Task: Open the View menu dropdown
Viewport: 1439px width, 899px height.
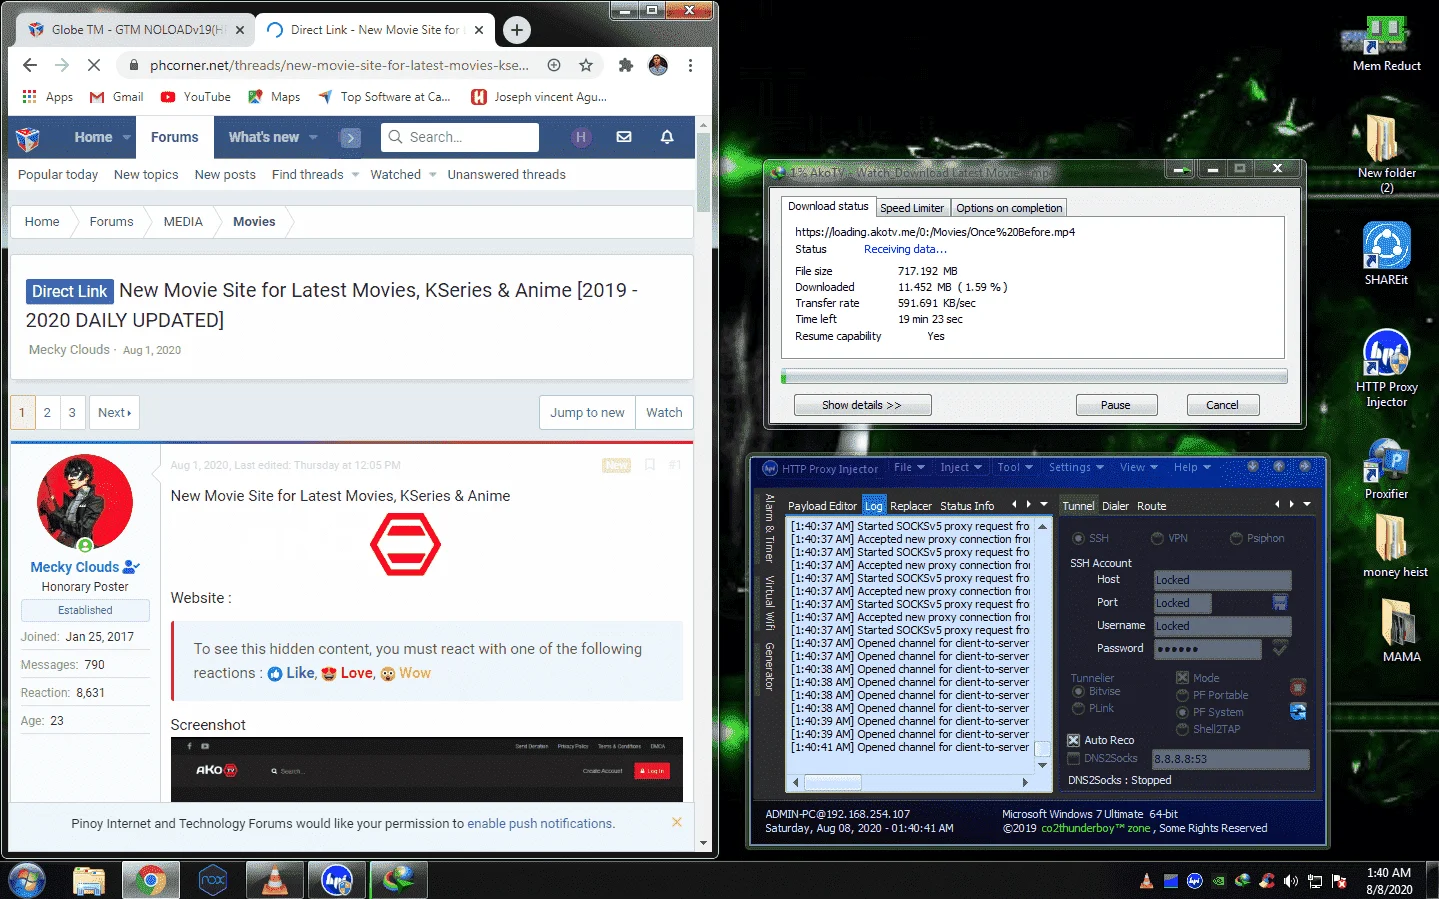Action: coord(1138,468)
